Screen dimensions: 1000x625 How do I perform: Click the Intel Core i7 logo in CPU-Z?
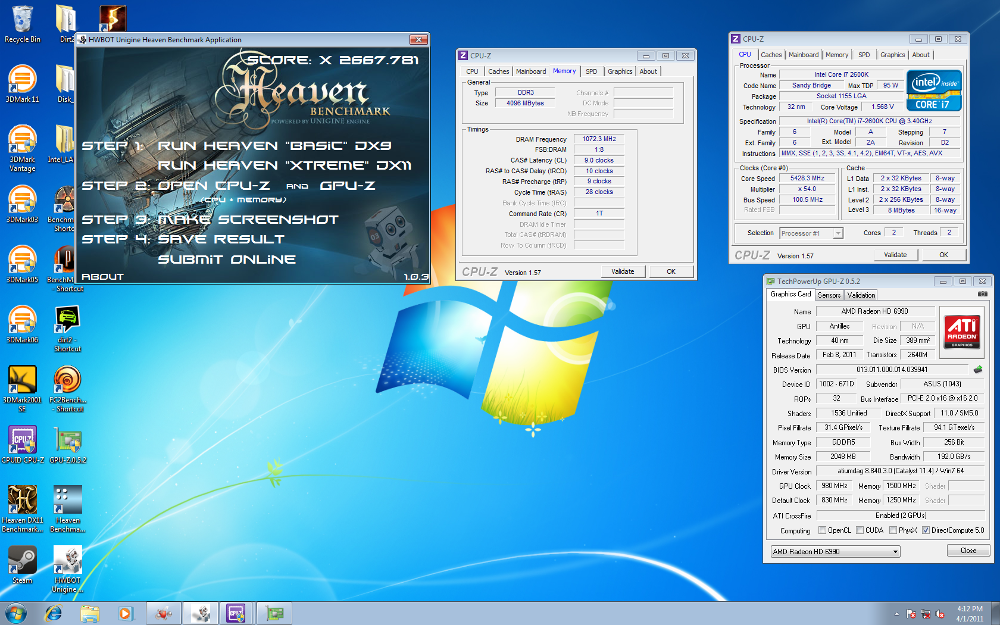tap(934, 91)
